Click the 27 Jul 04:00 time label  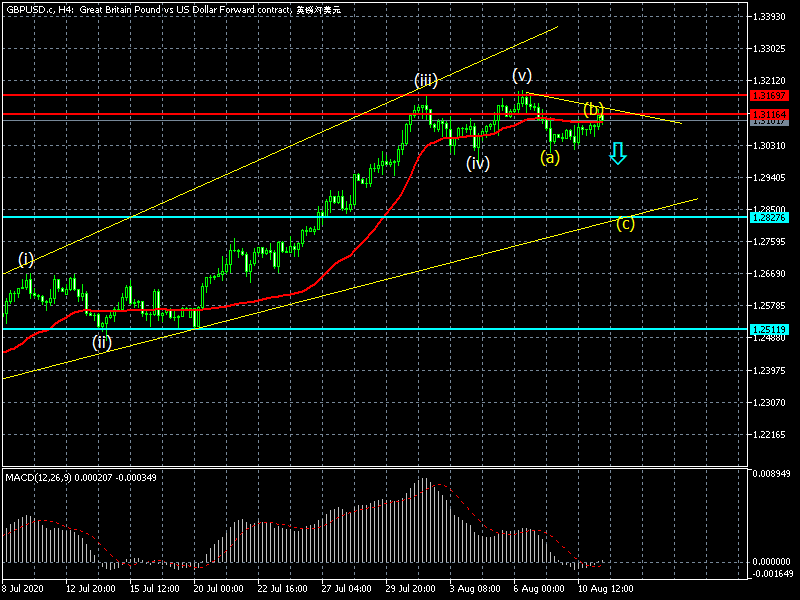click(x=347, y=589)
